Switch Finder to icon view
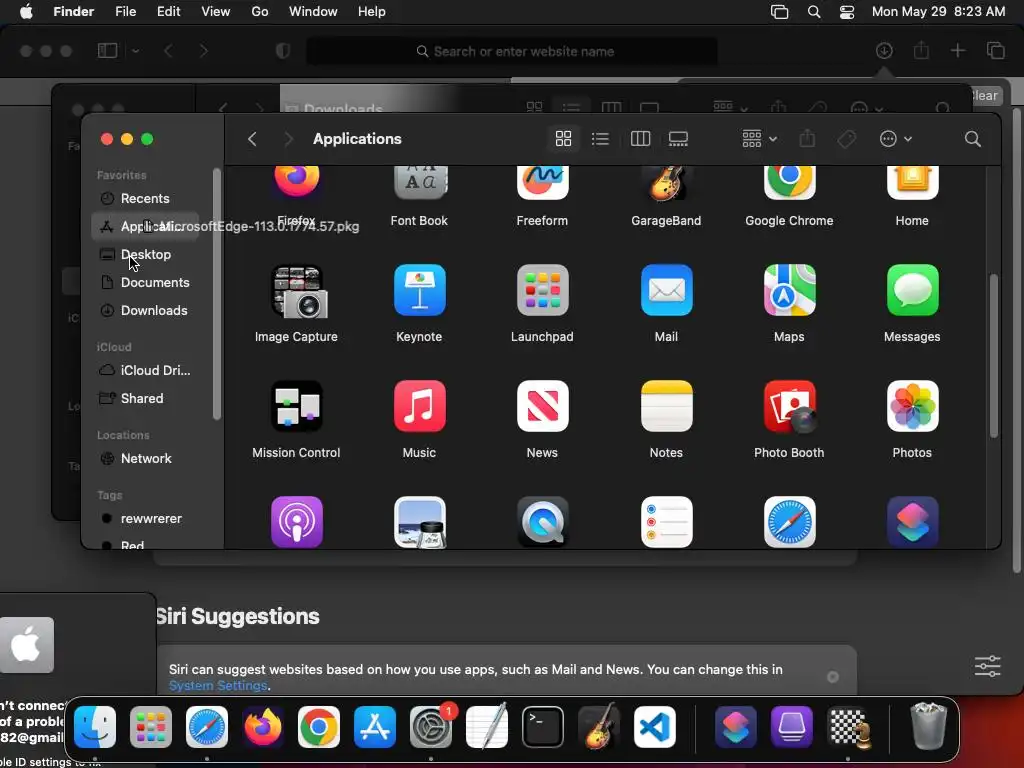 tap(563, 138)
